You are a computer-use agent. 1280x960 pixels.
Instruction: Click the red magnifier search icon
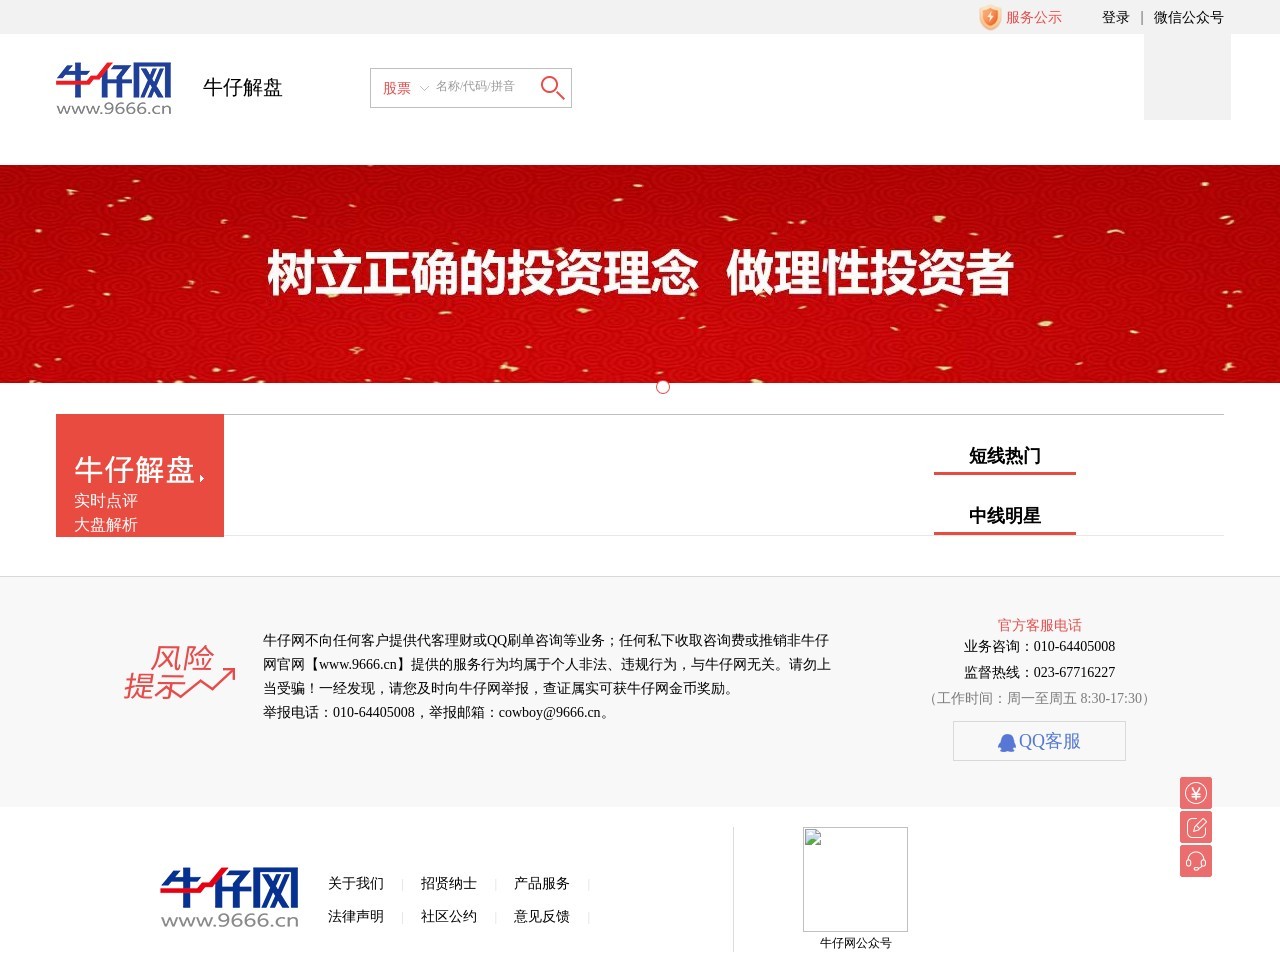(x=552, y=88)
